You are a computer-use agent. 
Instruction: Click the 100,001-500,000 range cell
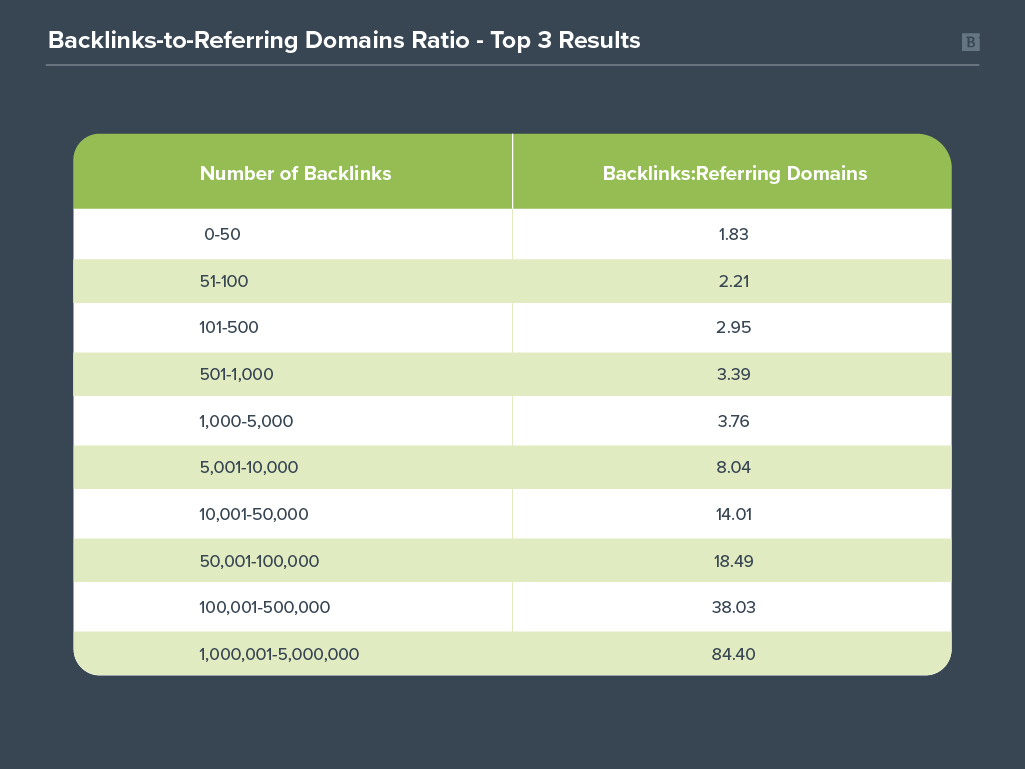coord(265,607)
